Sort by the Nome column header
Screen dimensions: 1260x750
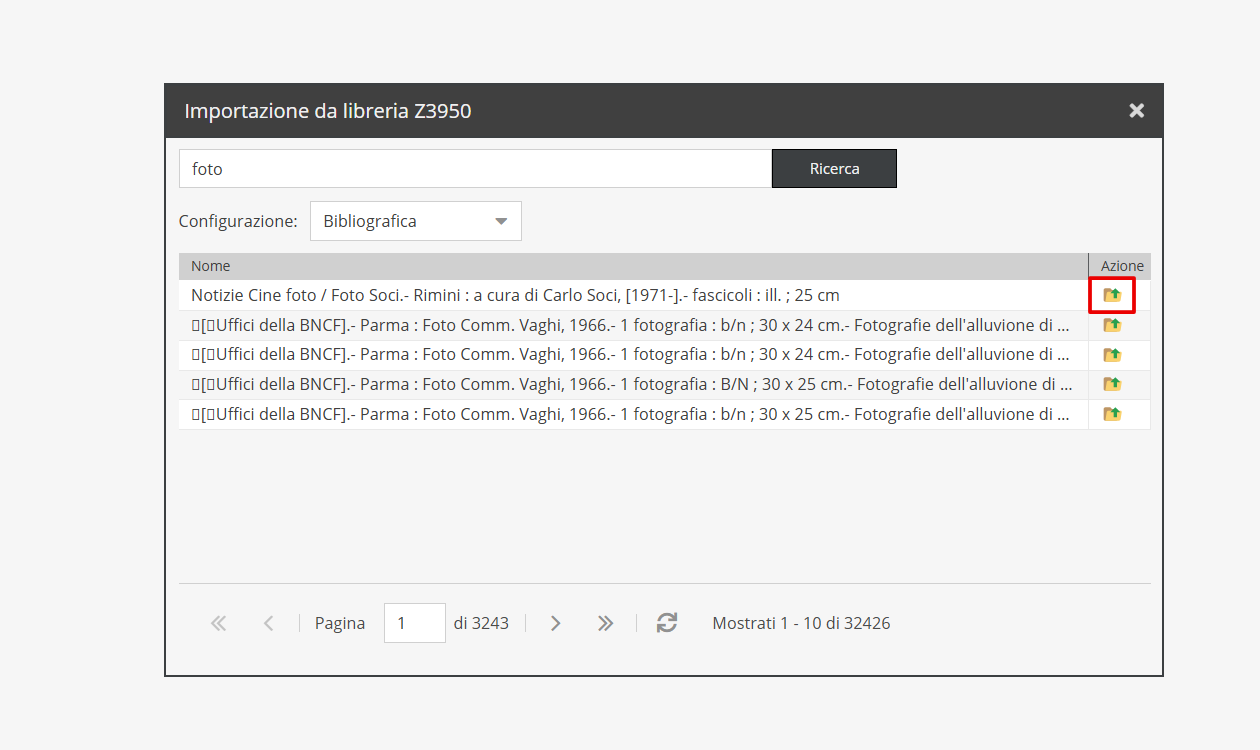[632, 266]
